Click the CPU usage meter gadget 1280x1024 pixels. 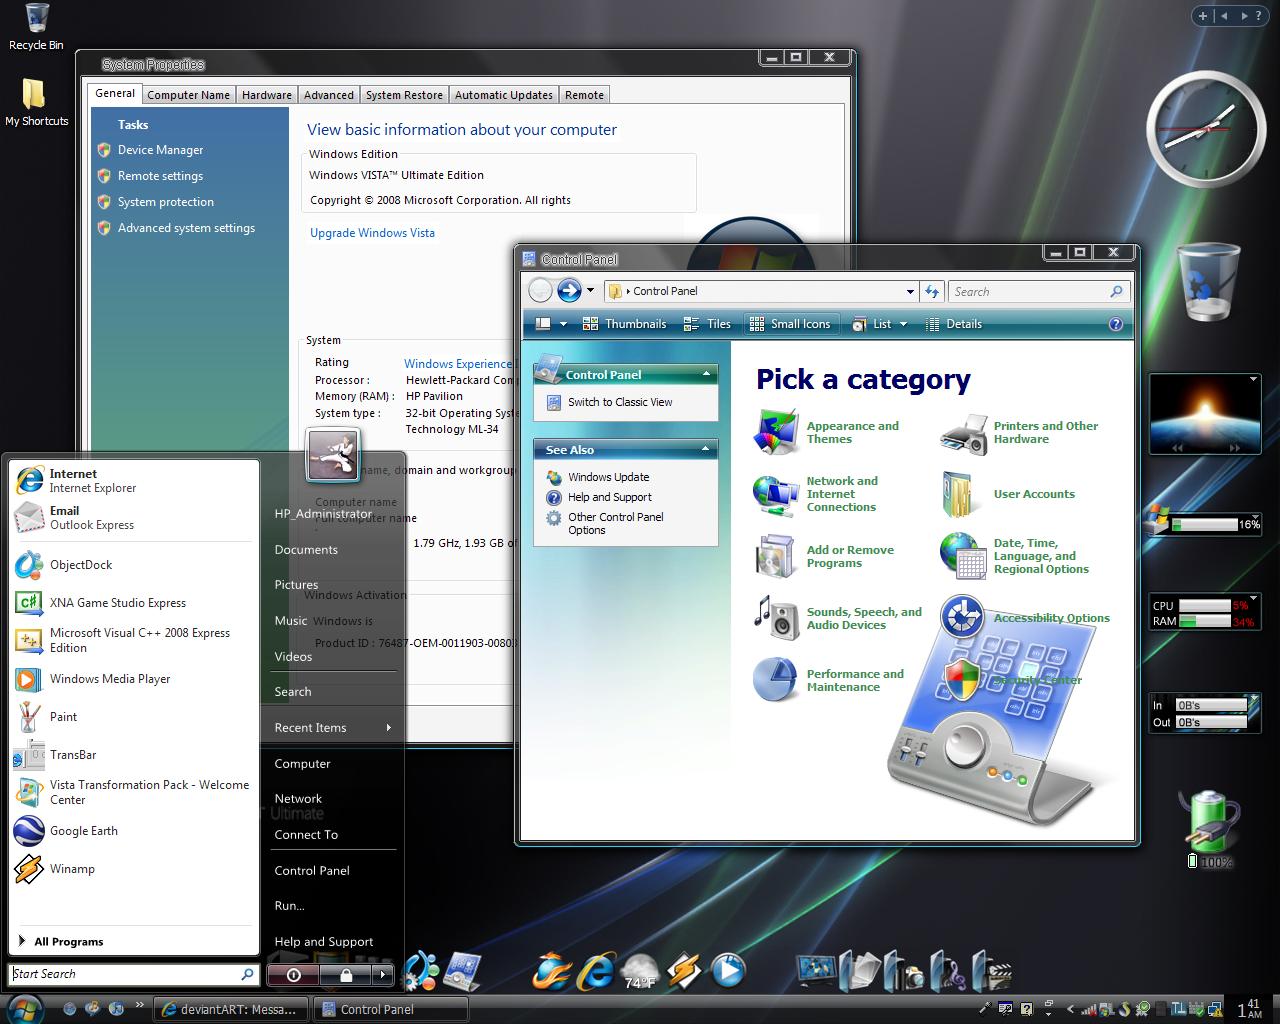pyautogui.click(x=1203, y=605)
